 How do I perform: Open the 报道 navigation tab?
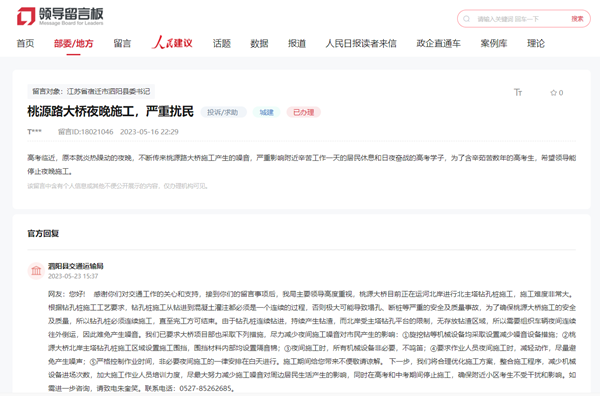click(297, 43)
